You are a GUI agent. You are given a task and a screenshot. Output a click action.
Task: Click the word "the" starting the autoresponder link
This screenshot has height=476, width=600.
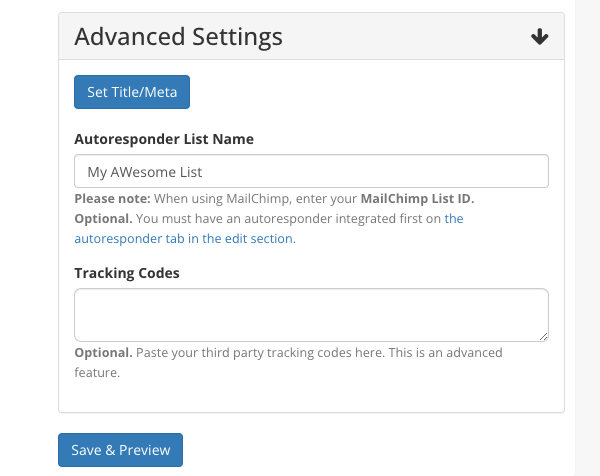point(454,218)
